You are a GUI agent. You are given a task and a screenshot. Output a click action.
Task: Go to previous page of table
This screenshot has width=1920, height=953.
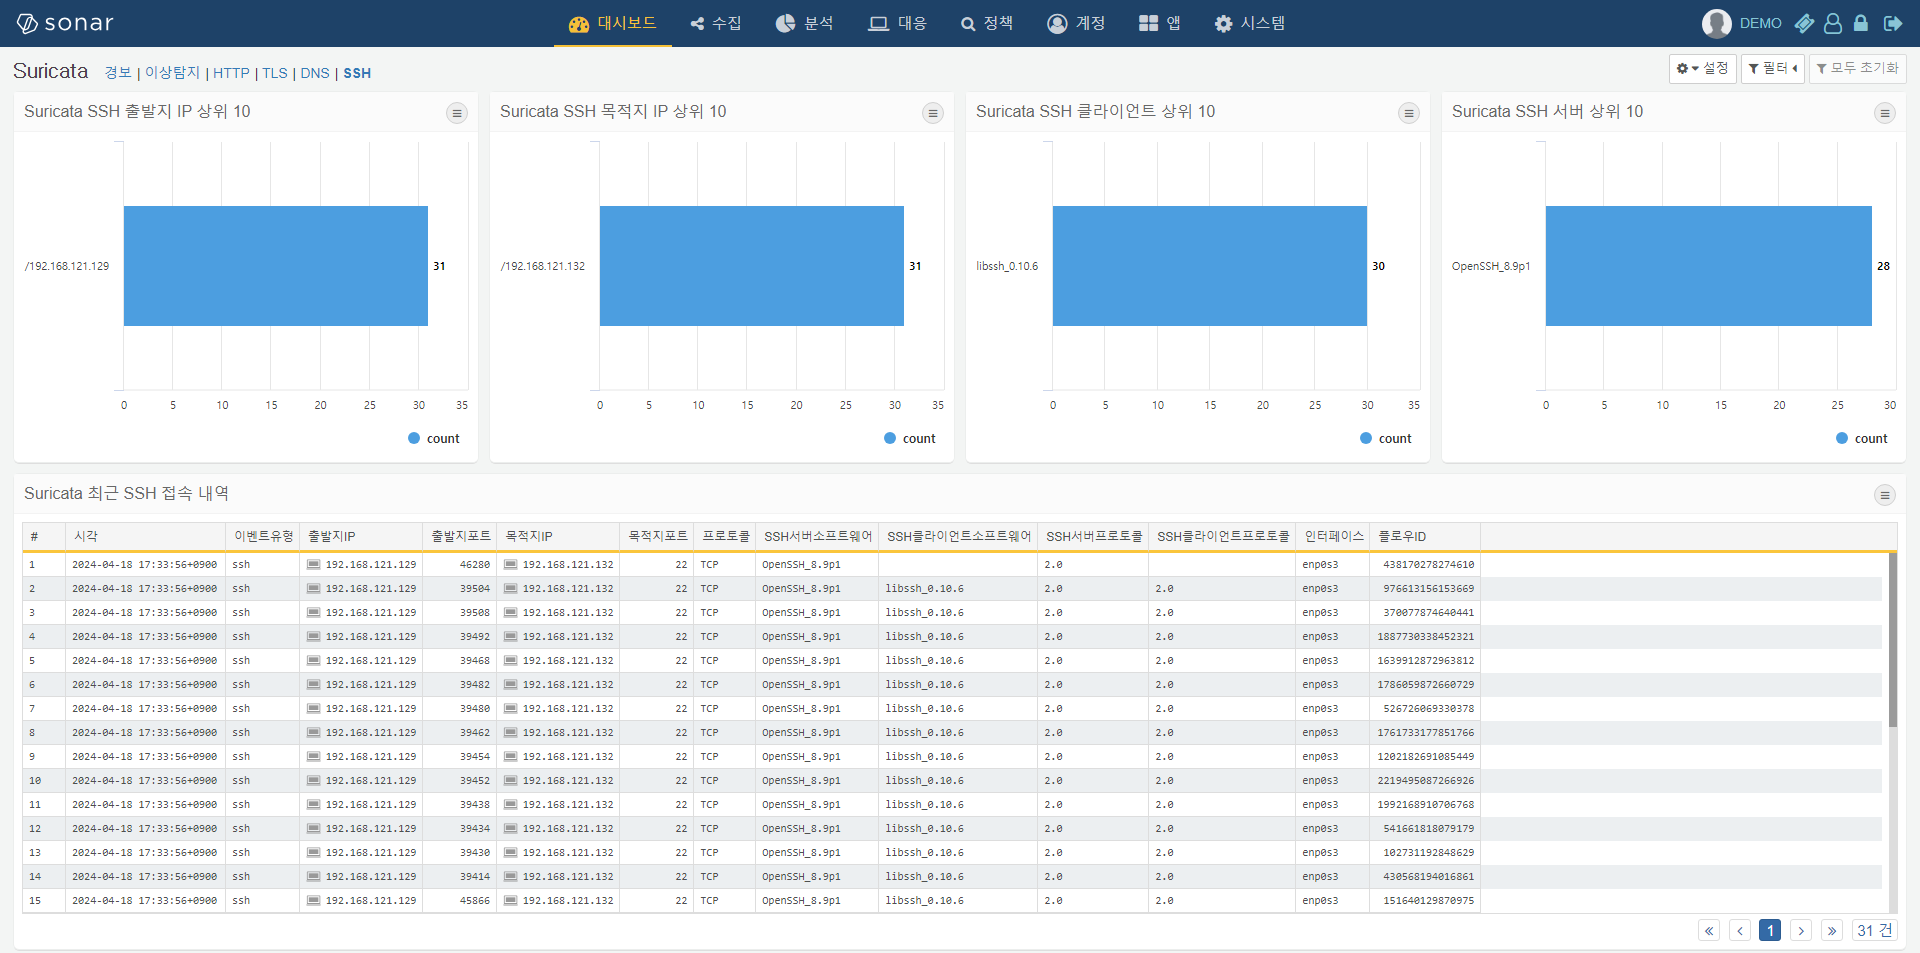point(1740,930)
